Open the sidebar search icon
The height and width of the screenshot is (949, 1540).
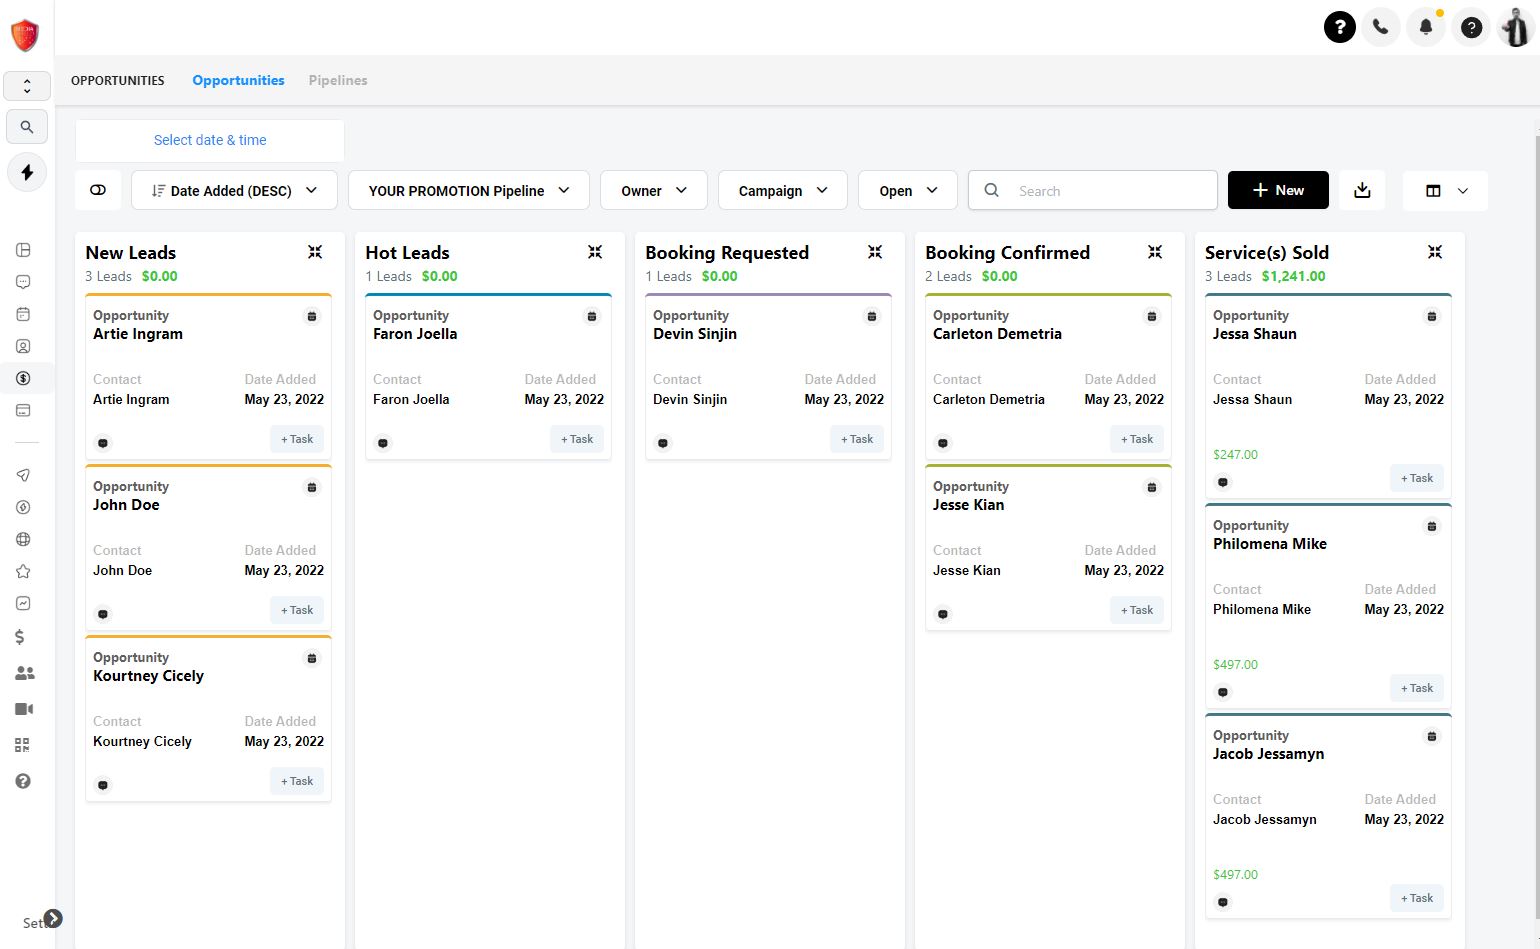[x=27, y=127]
